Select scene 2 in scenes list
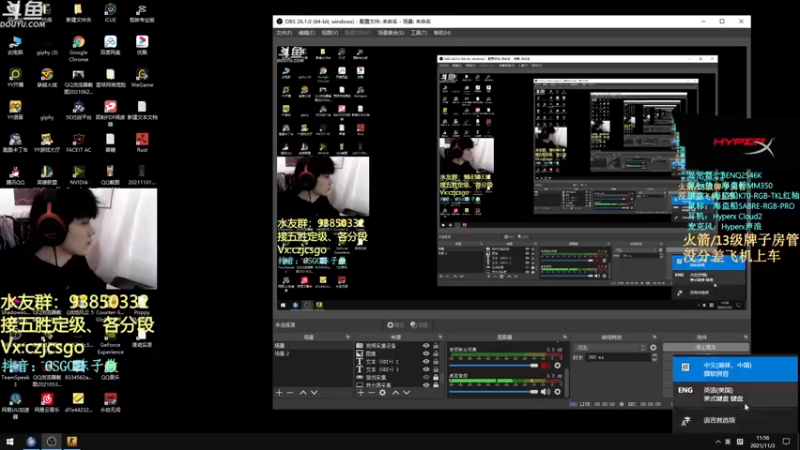 pos(313,354)
